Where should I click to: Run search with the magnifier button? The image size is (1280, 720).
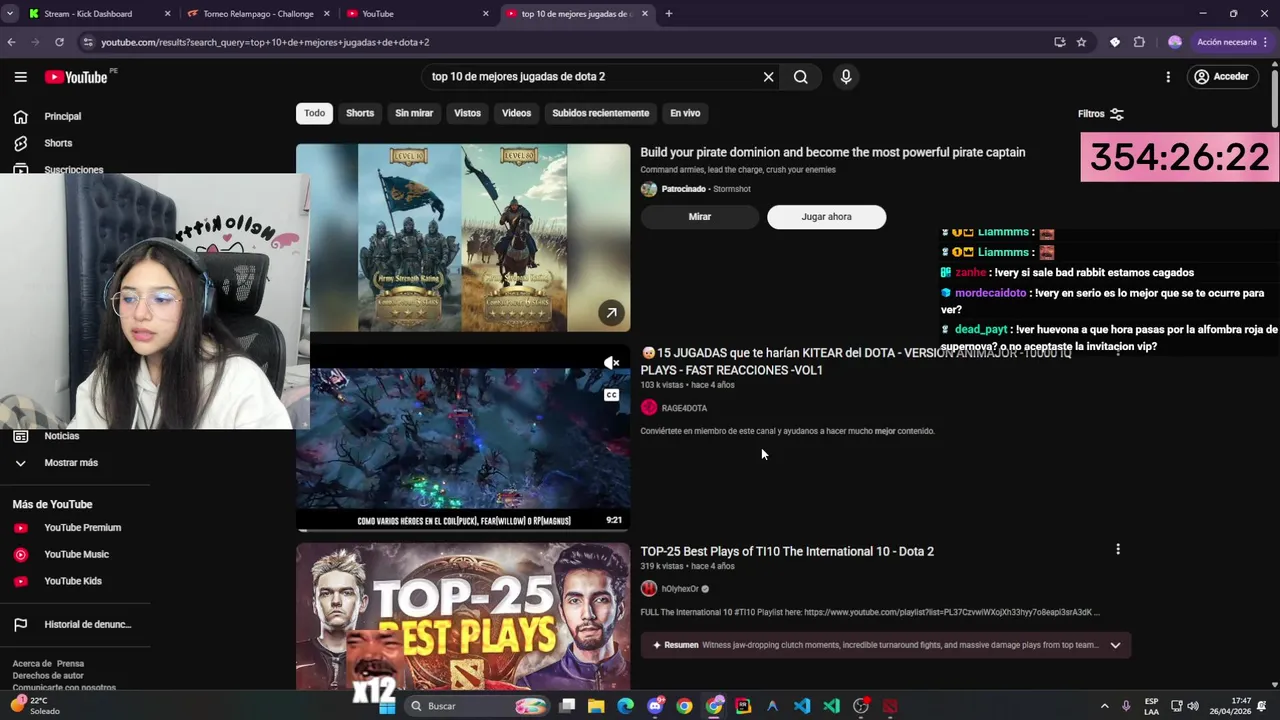[801, 77]
